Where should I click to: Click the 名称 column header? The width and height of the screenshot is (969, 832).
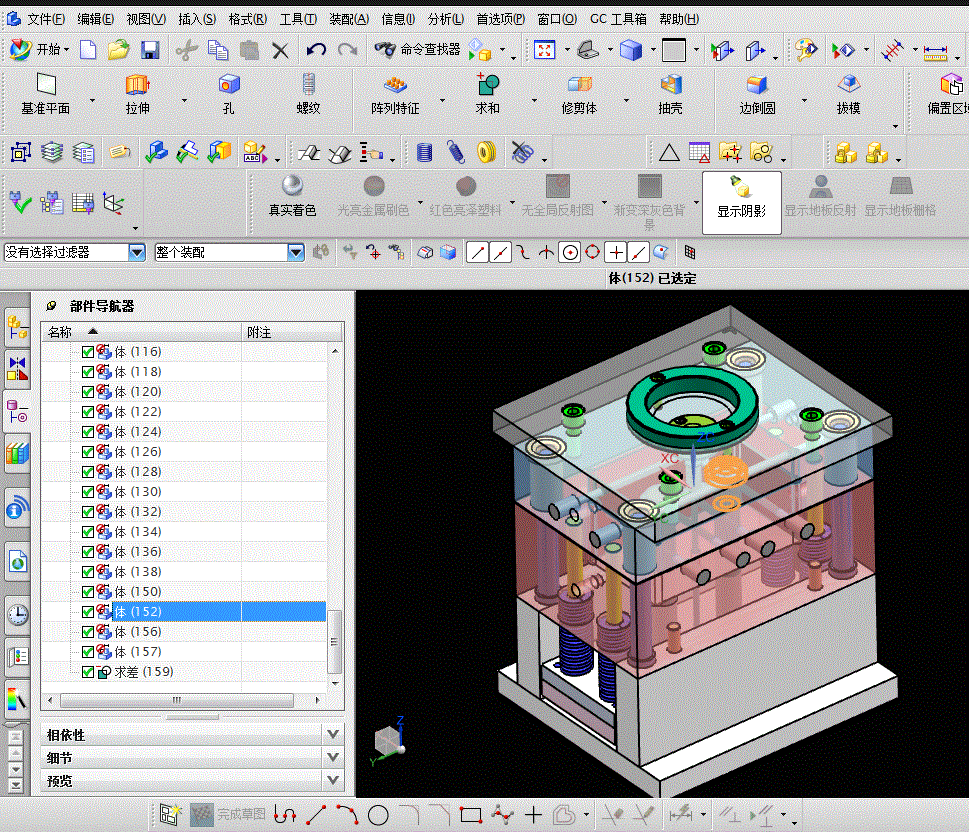pos(60,332)
